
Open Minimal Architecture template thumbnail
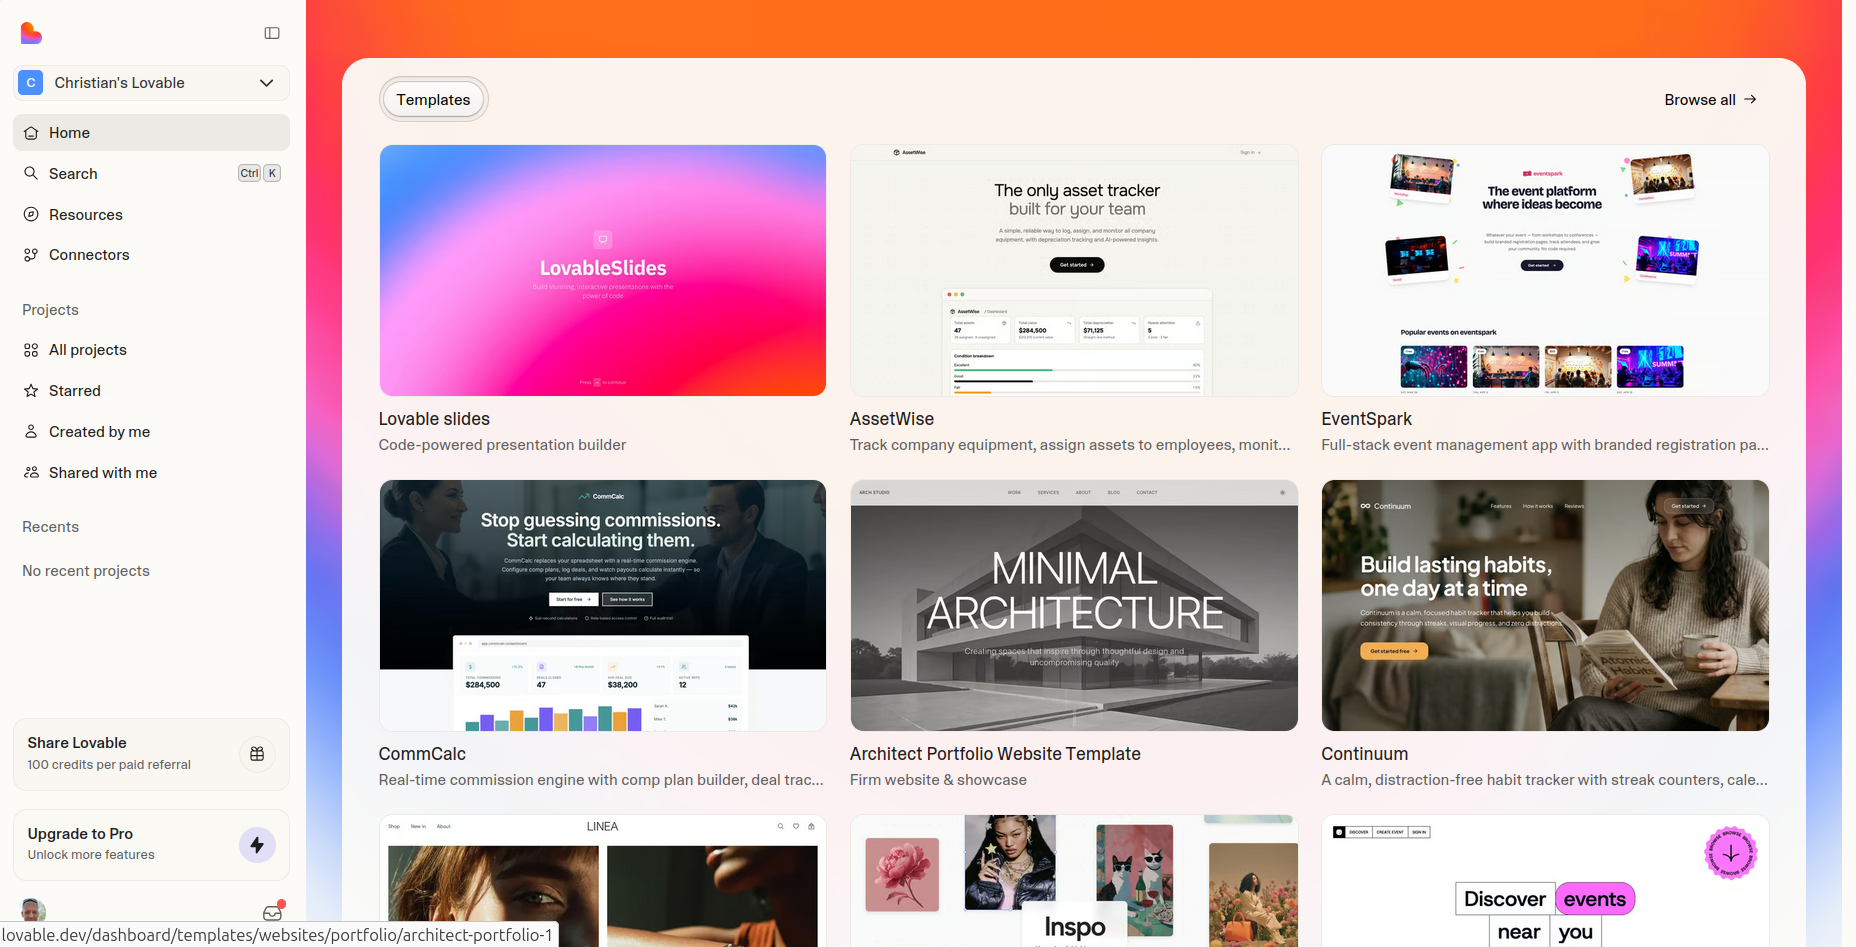click(1074, 605)
